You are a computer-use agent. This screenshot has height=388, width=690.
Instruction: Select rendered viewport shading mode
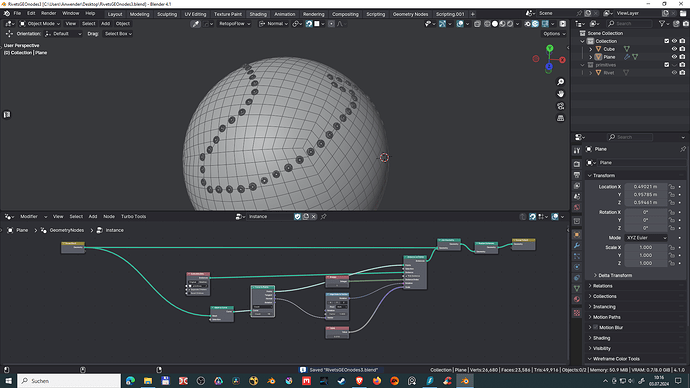point(510,24)
